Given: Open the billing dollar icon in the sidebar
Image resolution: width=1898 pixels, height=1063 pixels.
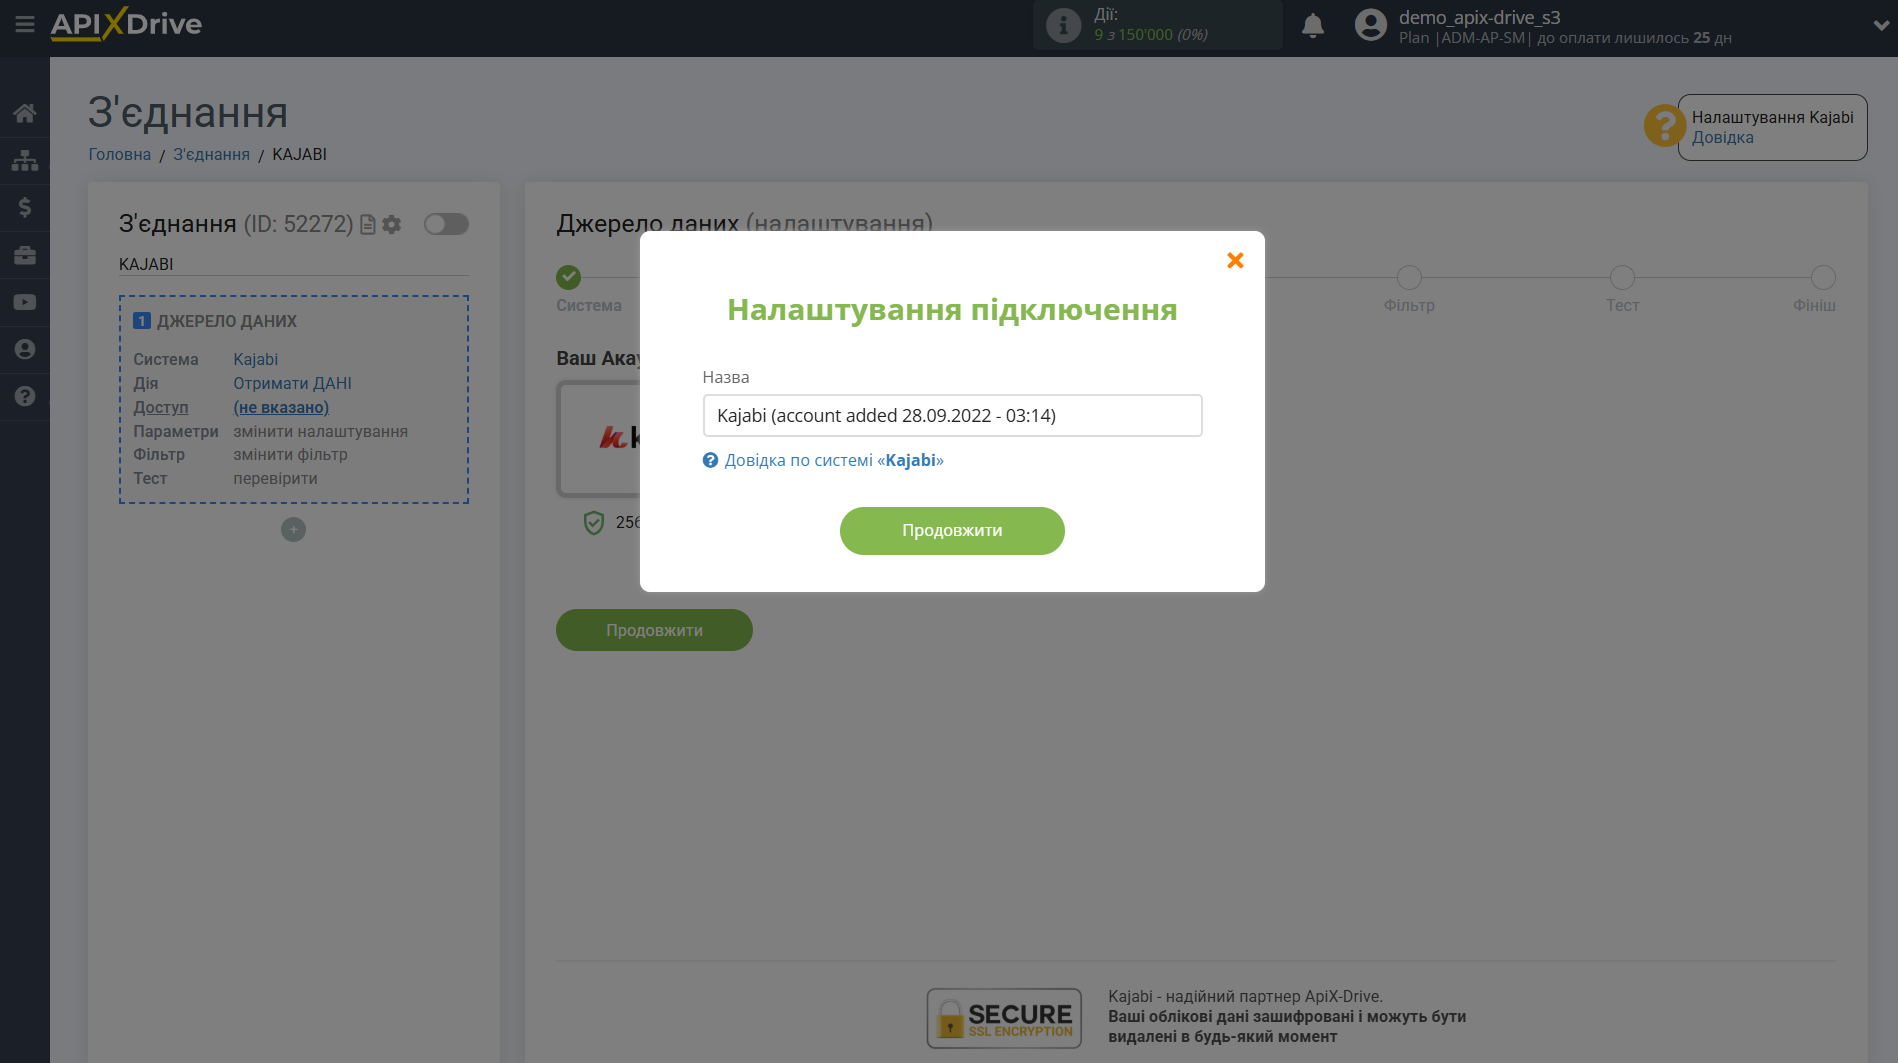Looking at the screenshot, I should pos(25,207).
